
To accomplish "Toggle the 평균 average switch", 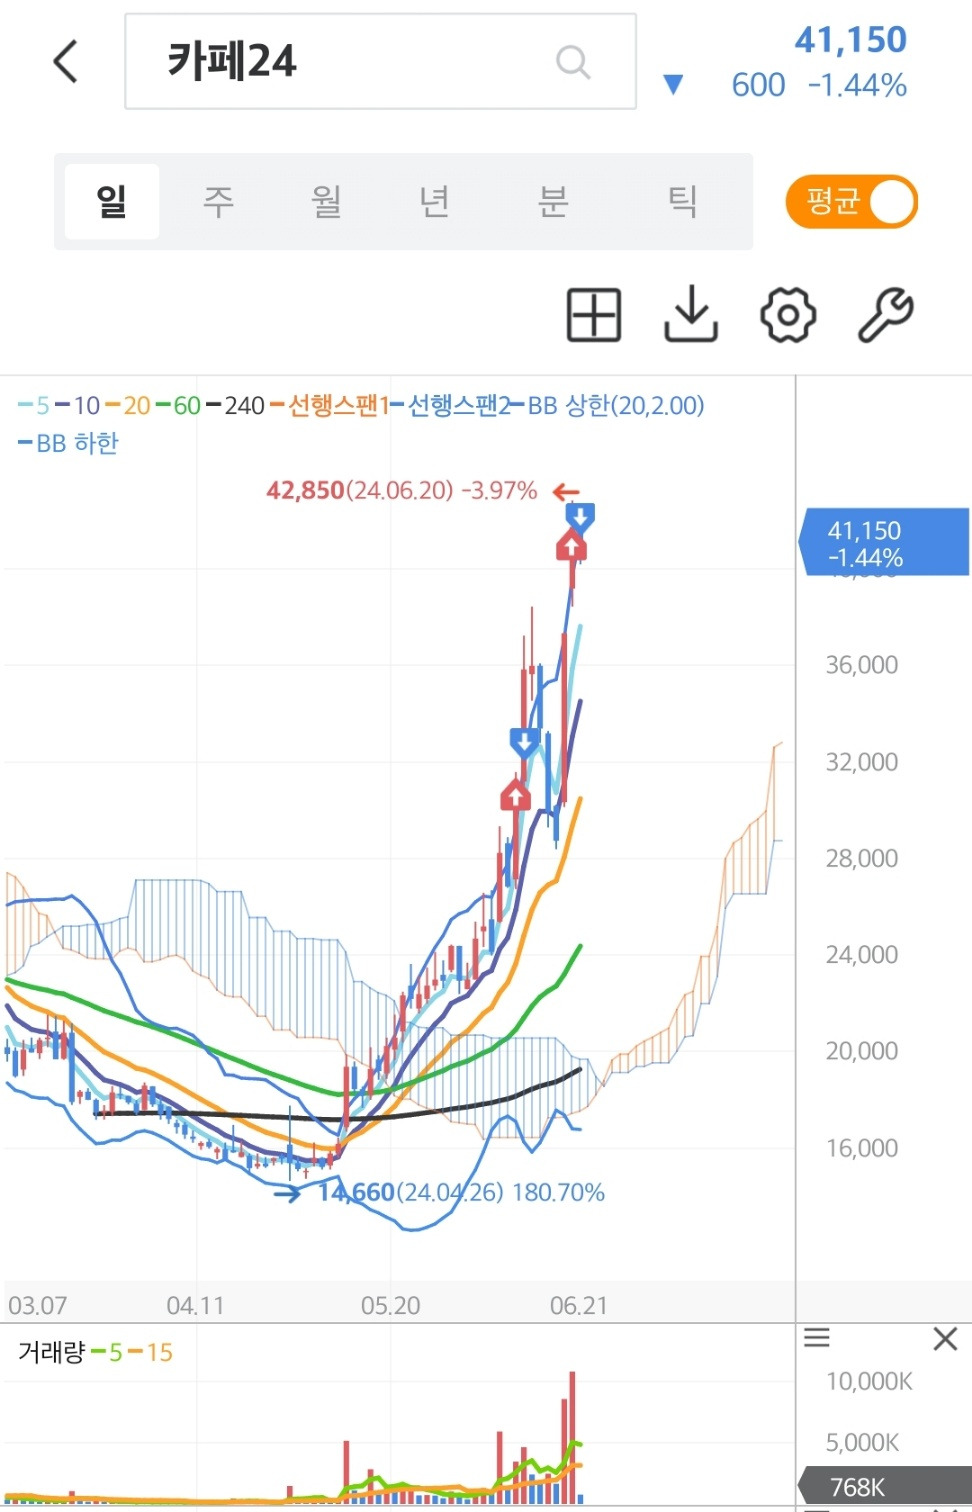I will (x=852, y=202).
